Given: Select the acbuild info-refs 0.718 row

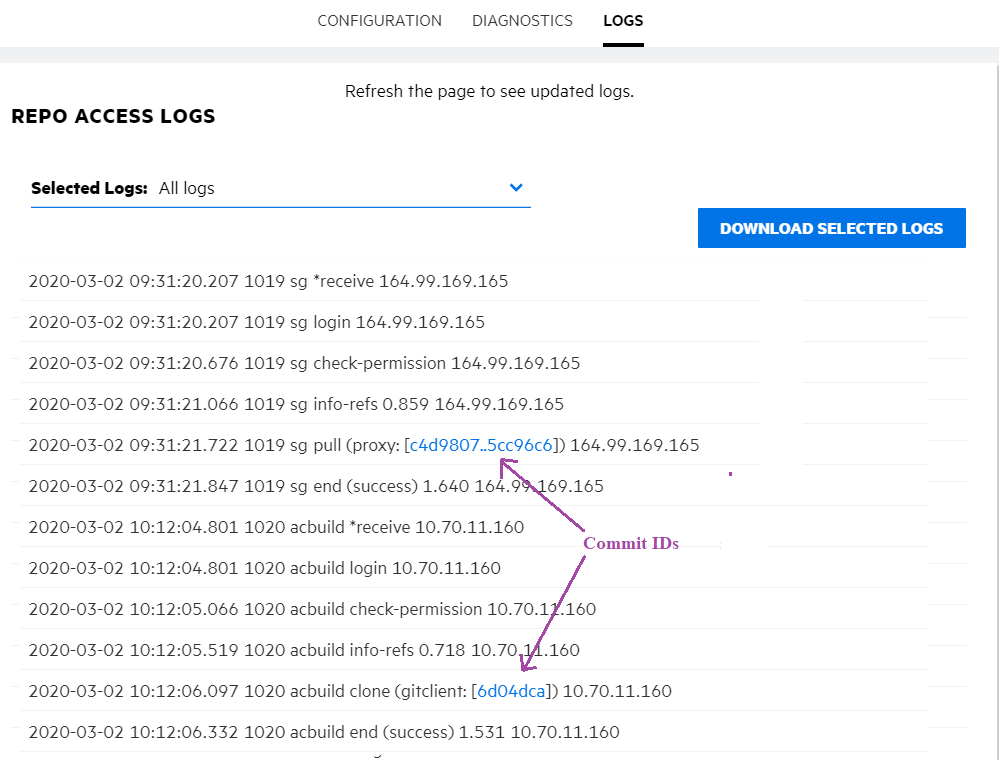Looking at the screenshot, I should [x=304, y=650].
